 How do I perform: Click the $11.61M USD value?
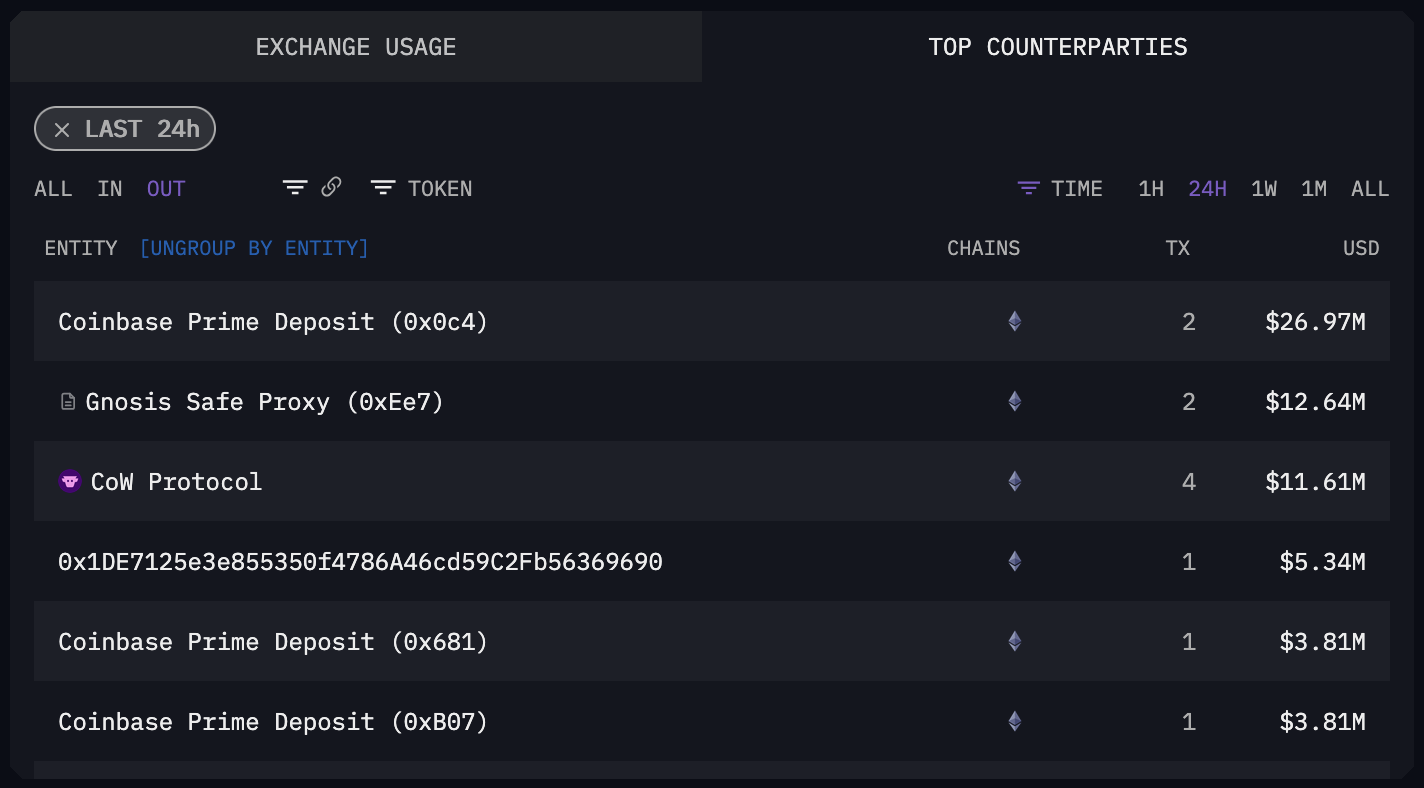(x=1315, y=482)
